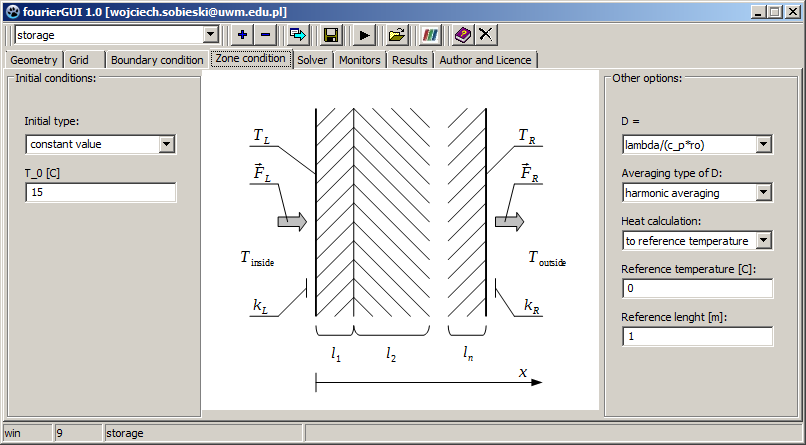The height and width of the screenshot is (445, 806).
Task: Open the purple help book icon
Action: pyautogui.click(x=462, y=35)
